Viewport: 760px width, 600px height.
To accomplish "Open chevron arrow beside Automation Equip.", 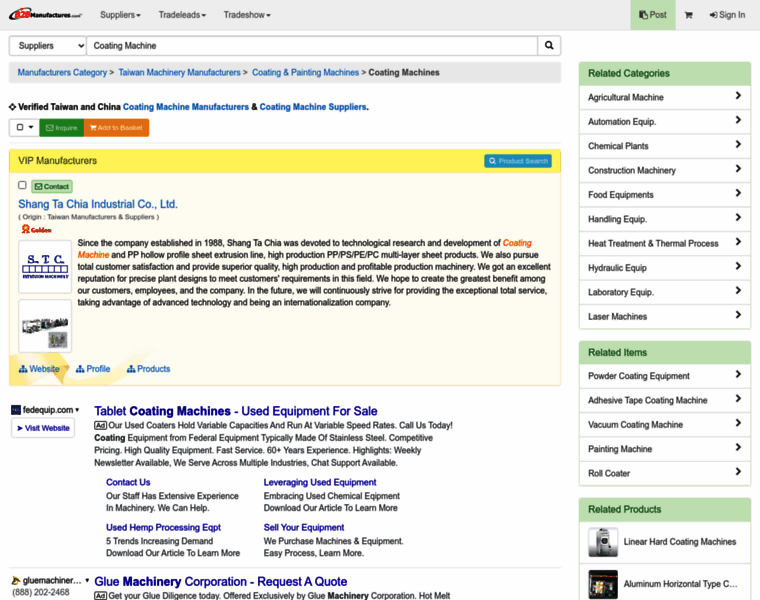I will (x=738, y=120).
